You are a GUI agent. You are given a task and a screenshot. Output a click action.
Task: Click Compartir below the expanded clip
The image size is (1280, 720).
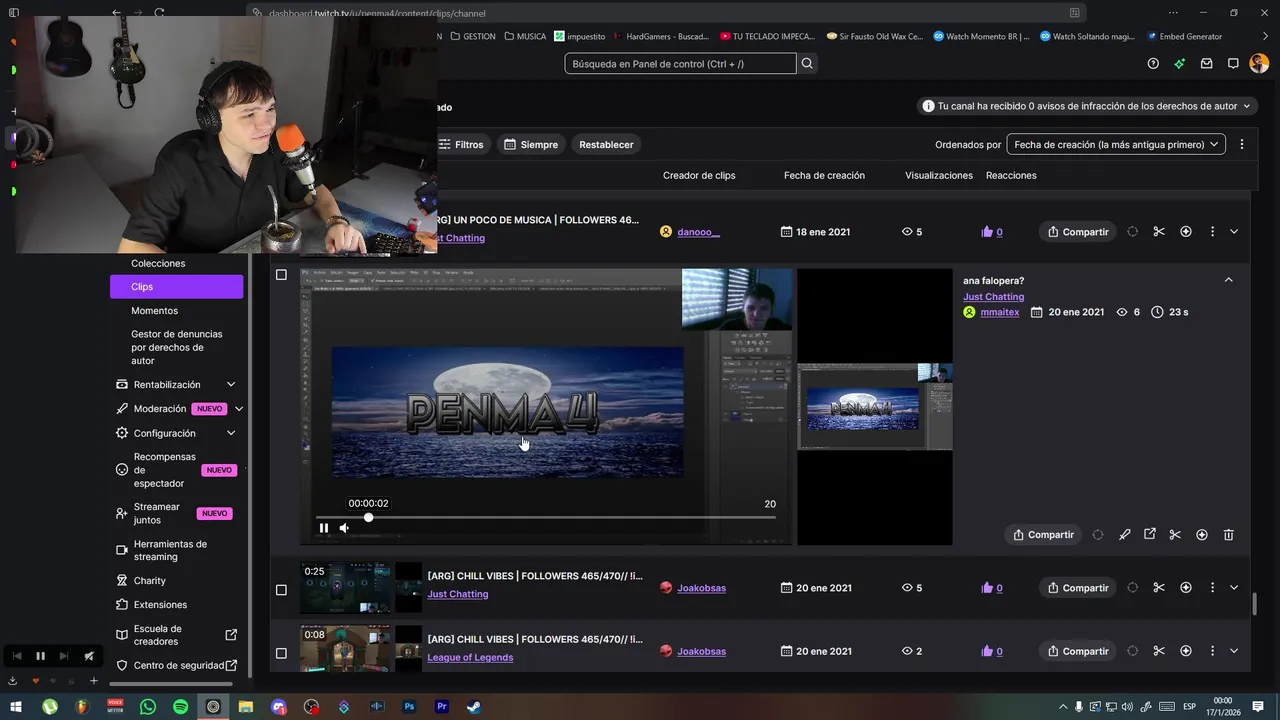click(1043, 535)
